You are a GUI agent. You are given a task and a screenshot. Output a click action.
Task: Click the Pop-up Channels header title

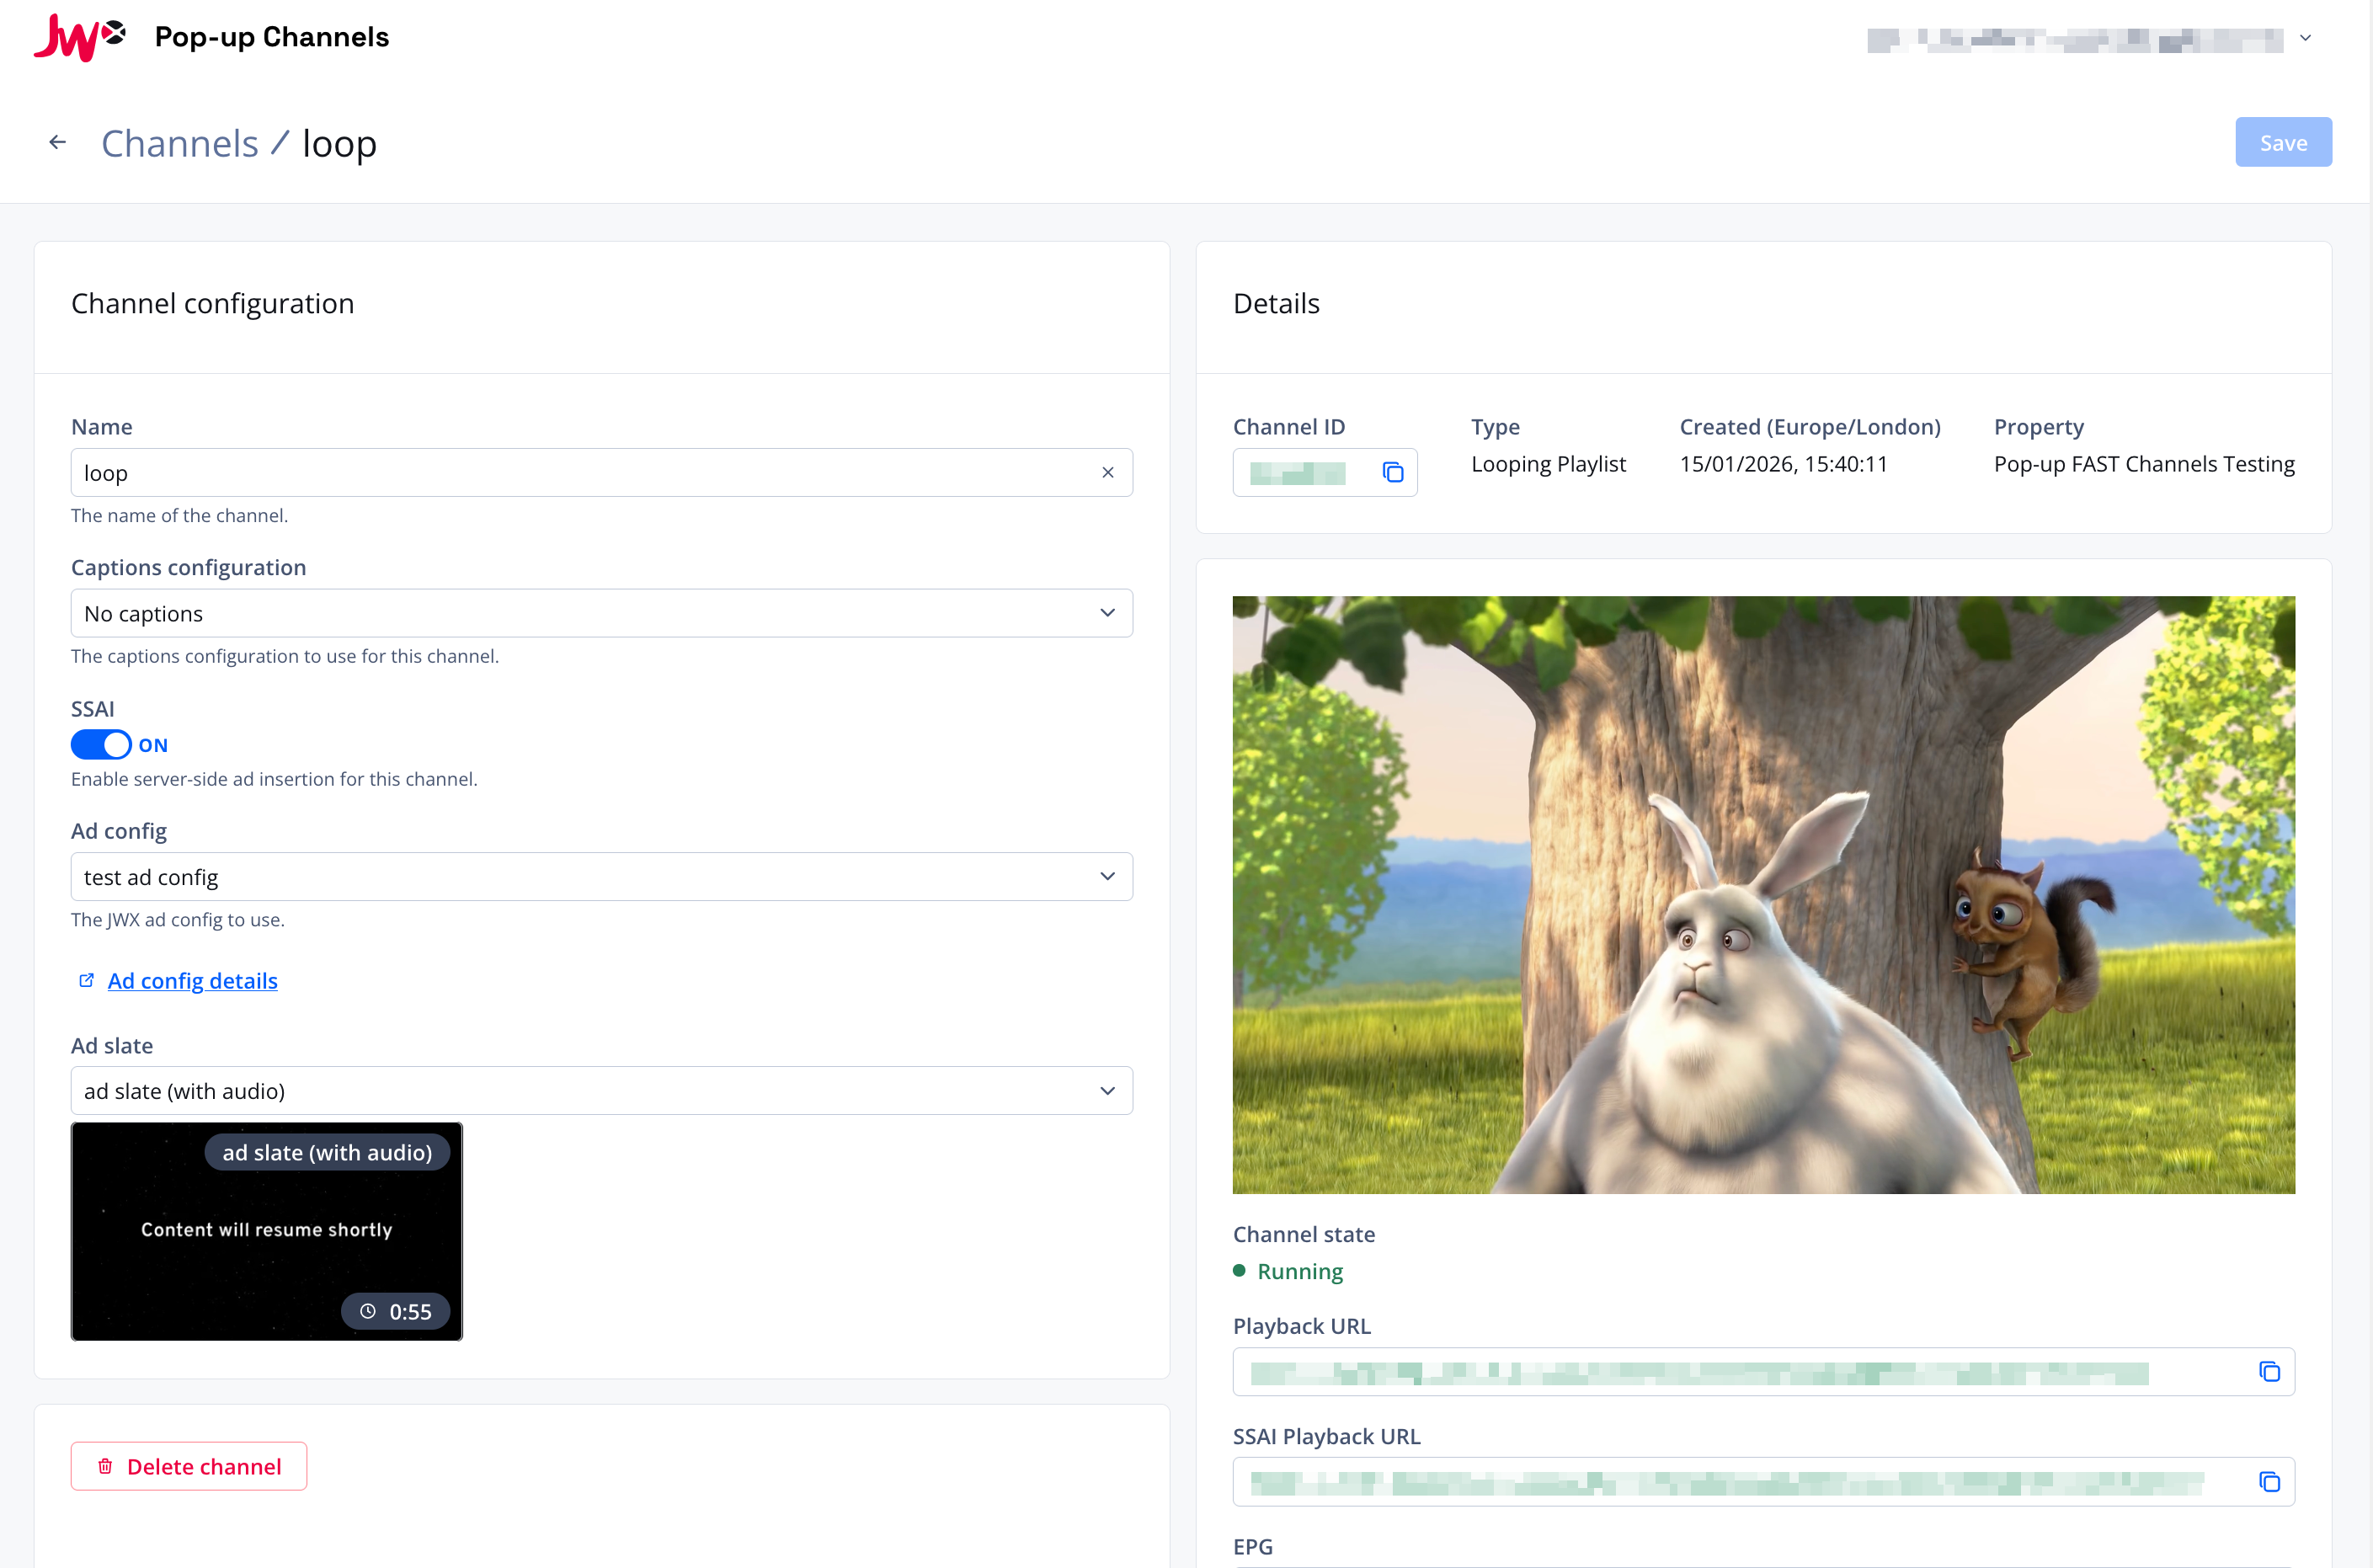(272, 37)
